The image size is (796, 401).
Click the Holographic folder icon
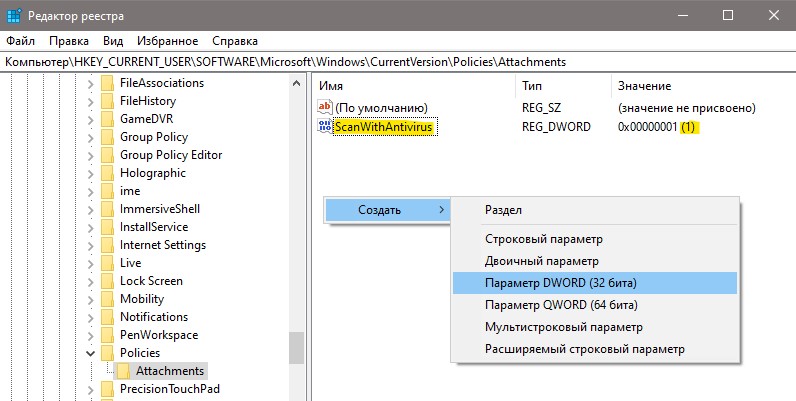108,173
